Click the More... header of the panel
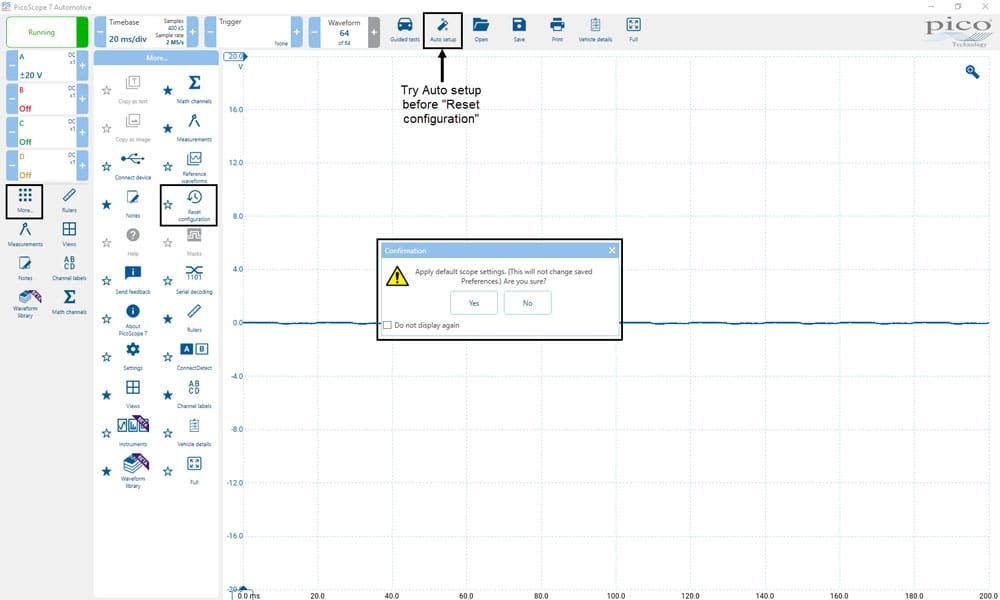This screenshot has width=1000, height=600. click(156, 57)
